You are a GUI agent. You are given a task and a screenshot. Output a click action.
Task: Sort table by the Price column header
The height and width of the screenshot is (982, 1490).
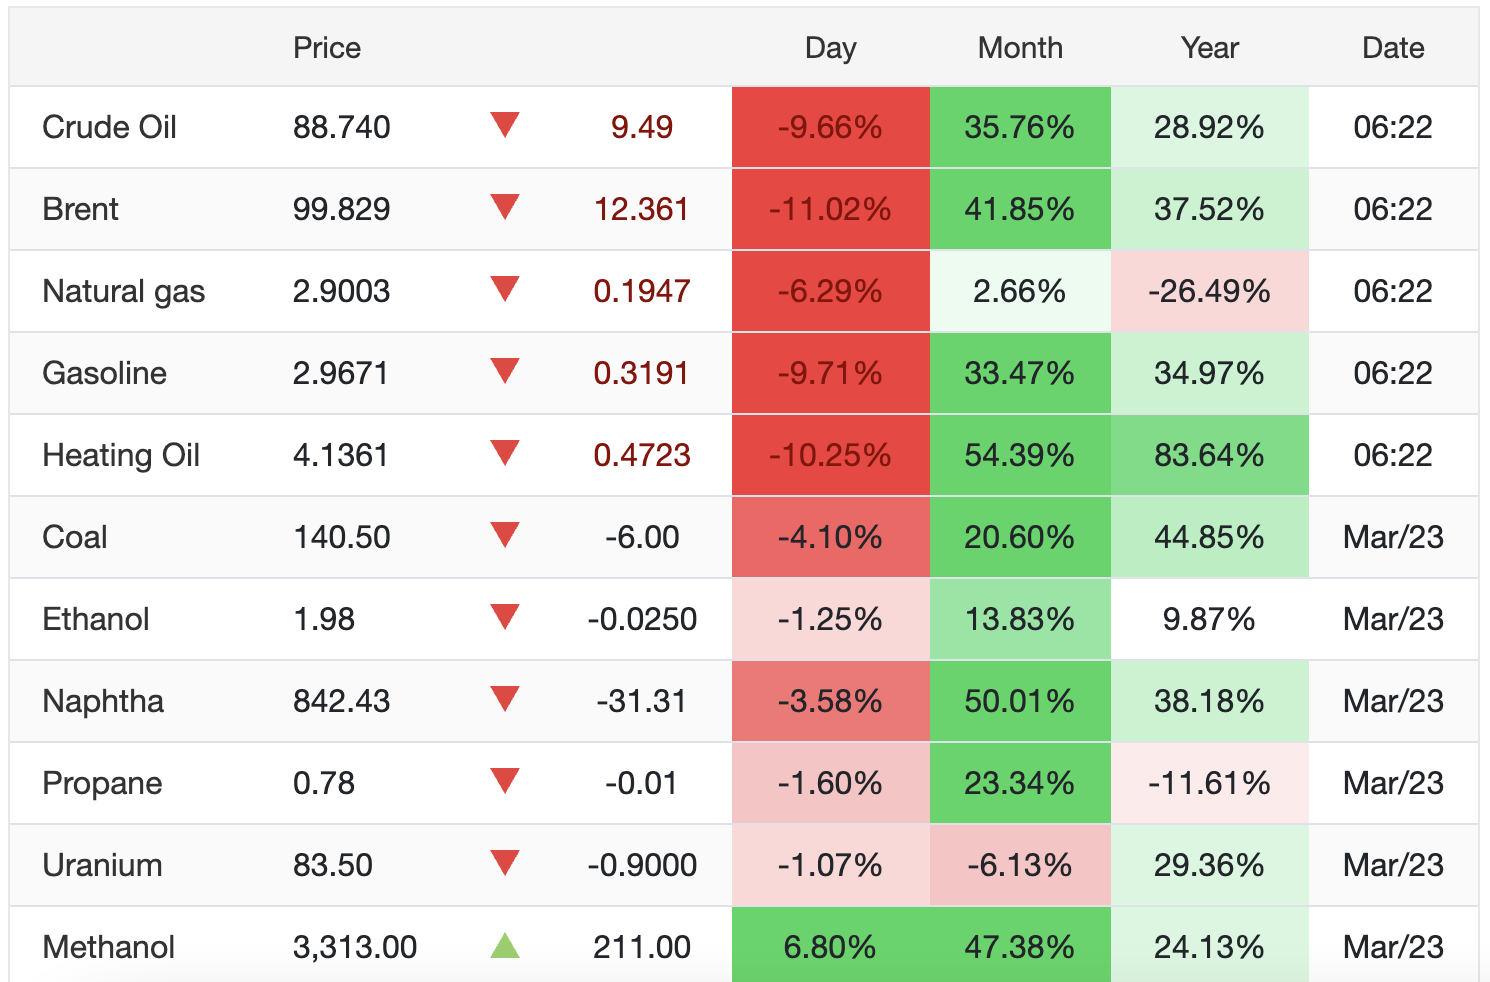(x=327, y=48)
